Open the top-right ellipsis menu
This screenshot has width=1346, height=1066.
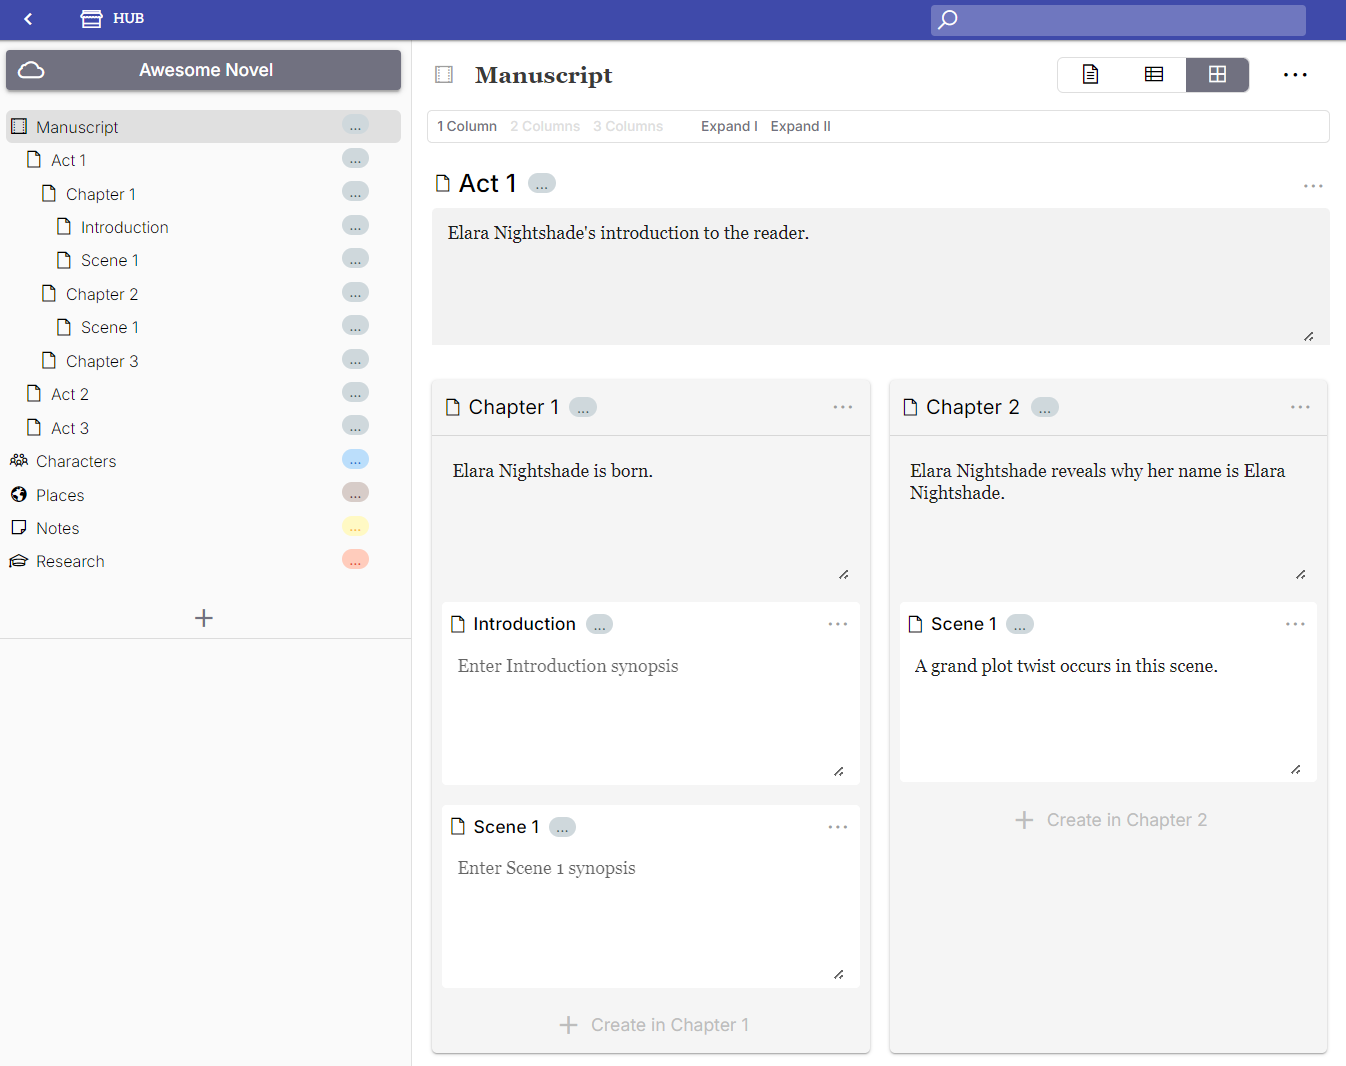[1295, 74]
